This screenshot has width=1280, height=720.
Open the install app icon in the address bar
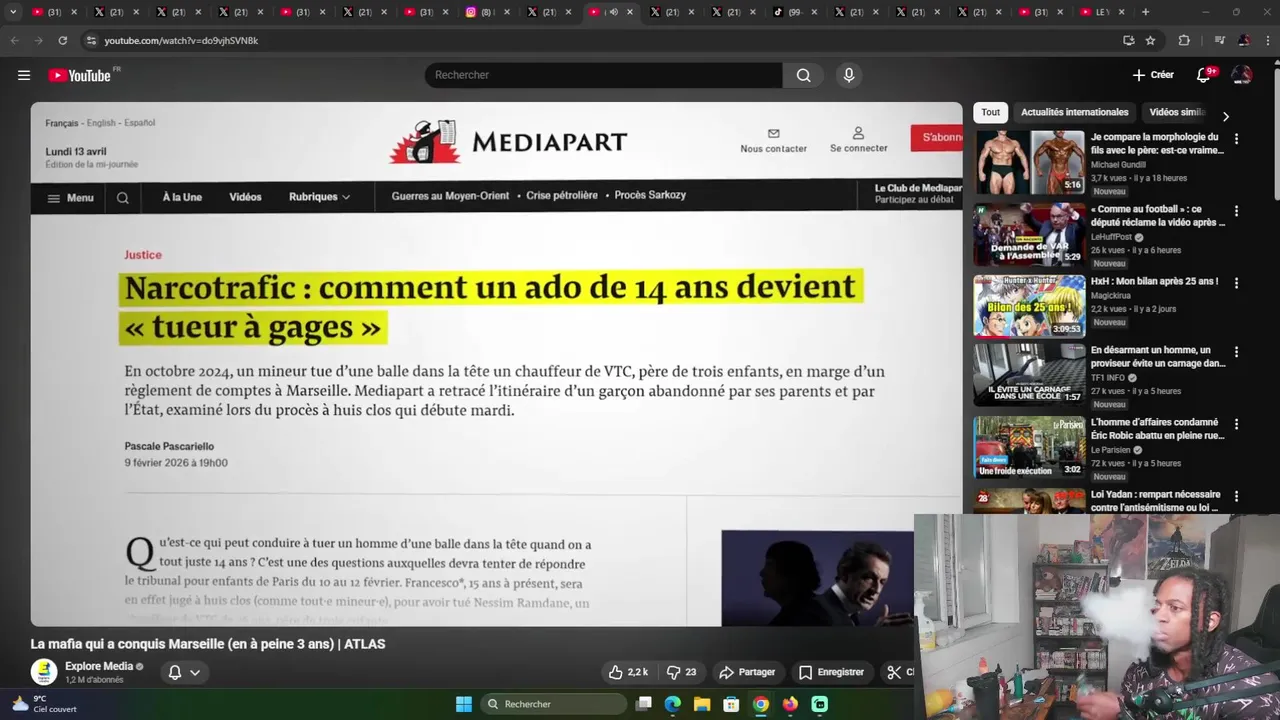tap(1128, 40)
